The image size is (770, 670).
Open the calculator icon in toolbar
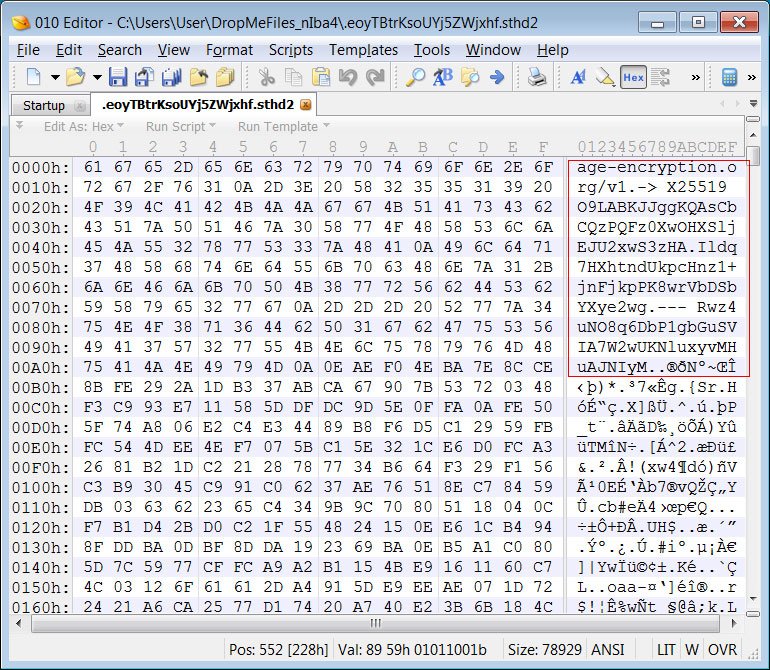pos(730,77)
